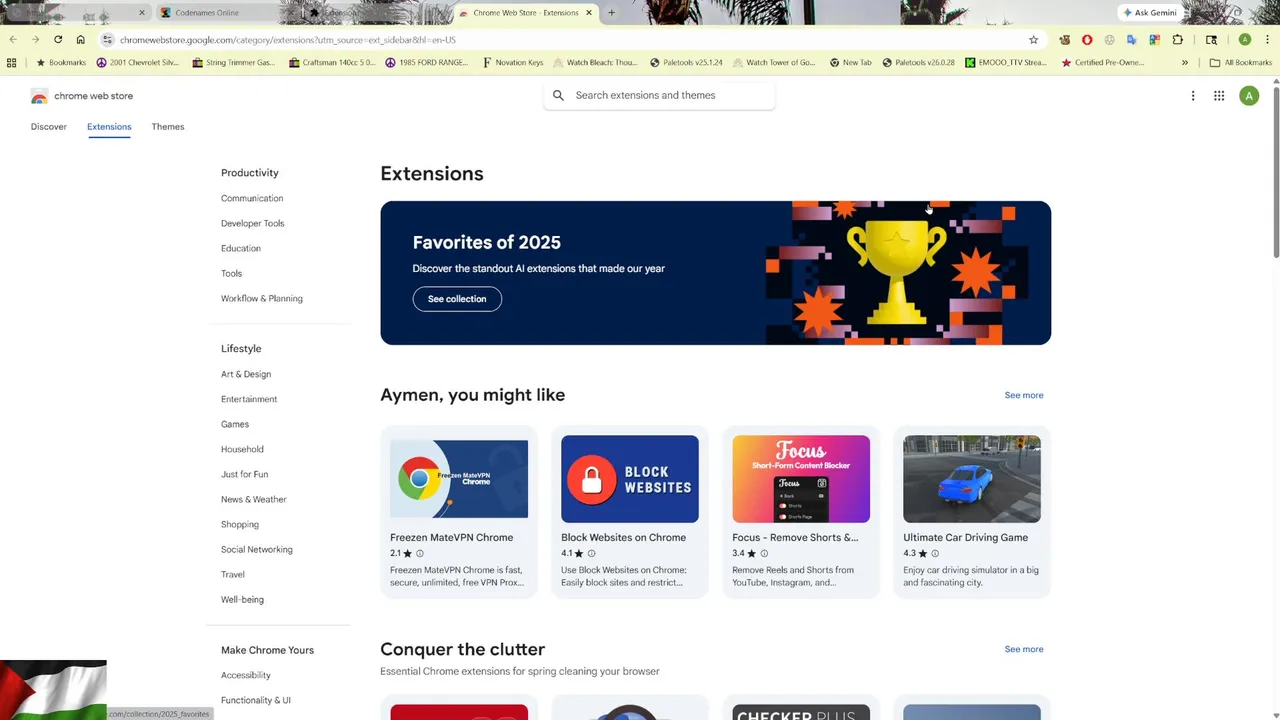Close the Chrome Web Store tab
Viewport: 1280px width, 720px height.
coord(589,13)
